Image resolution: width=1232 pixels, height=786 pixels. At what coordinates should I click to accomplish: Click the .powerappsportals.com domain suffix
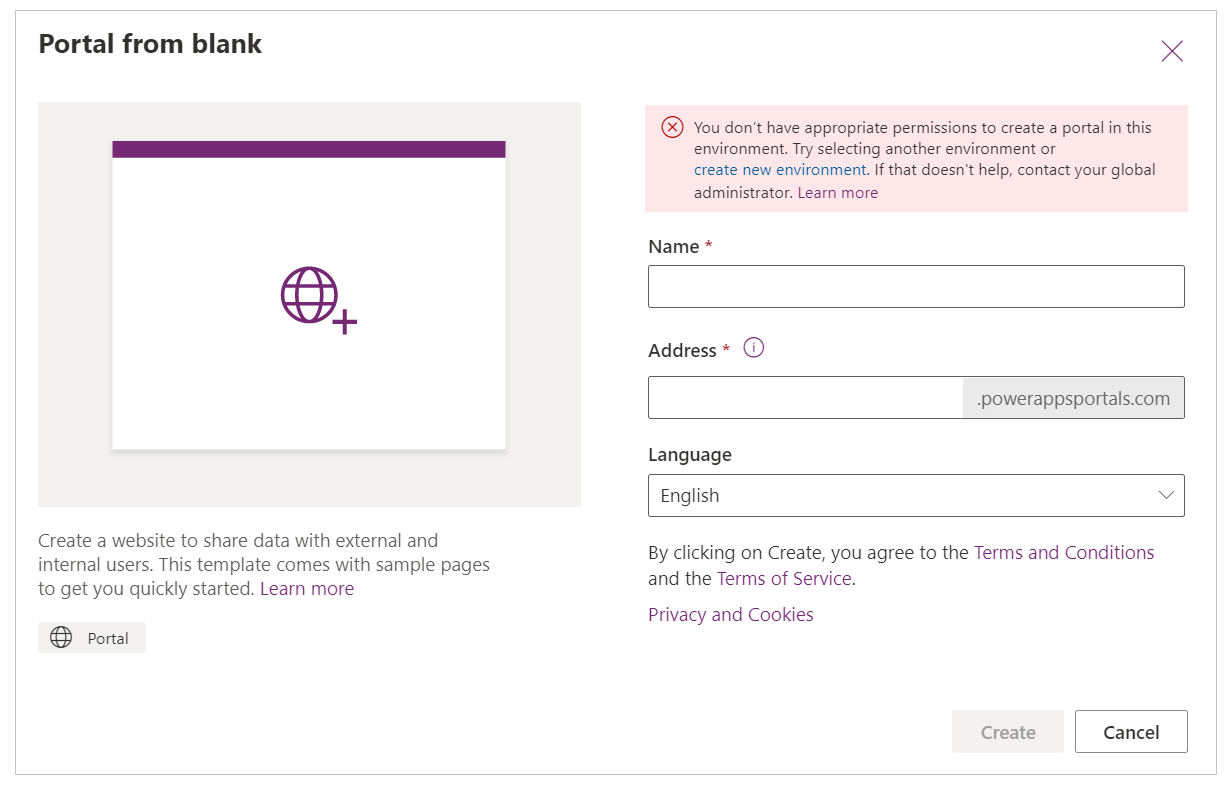[1074, 398]
